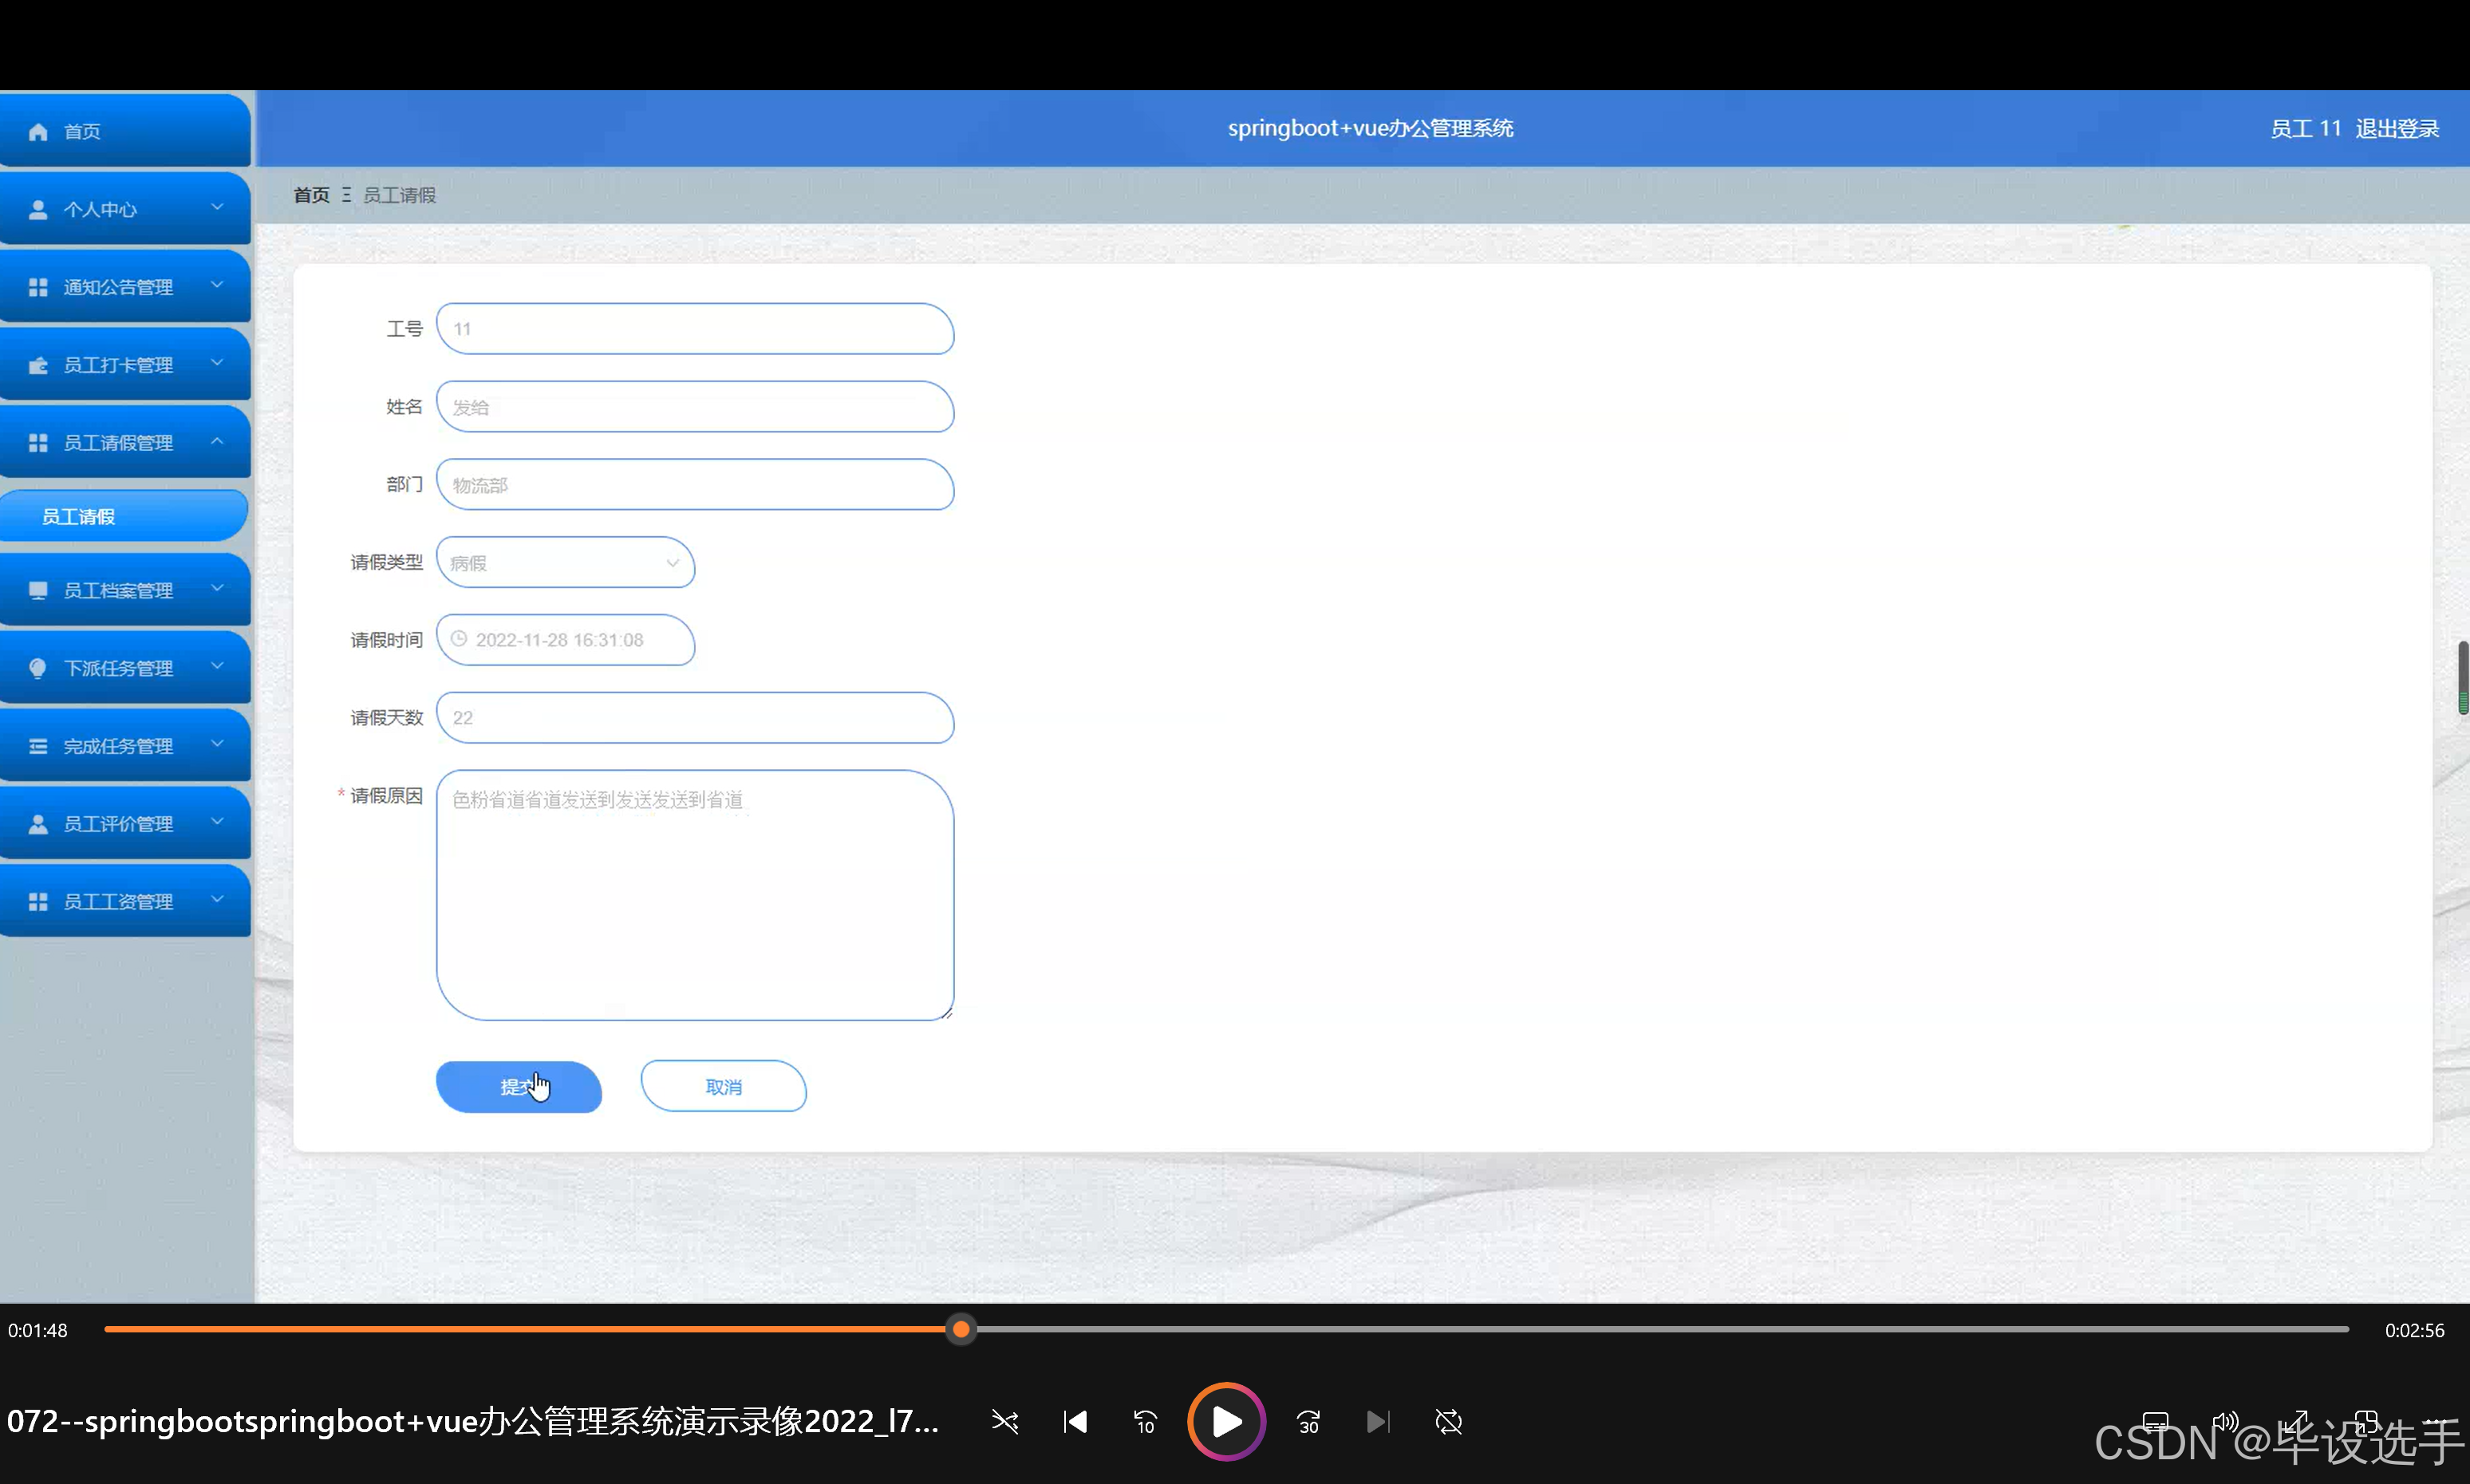Click 首页 in the breadcrumb
This screenshot has height=1484, width=2470.
point(311,195)
